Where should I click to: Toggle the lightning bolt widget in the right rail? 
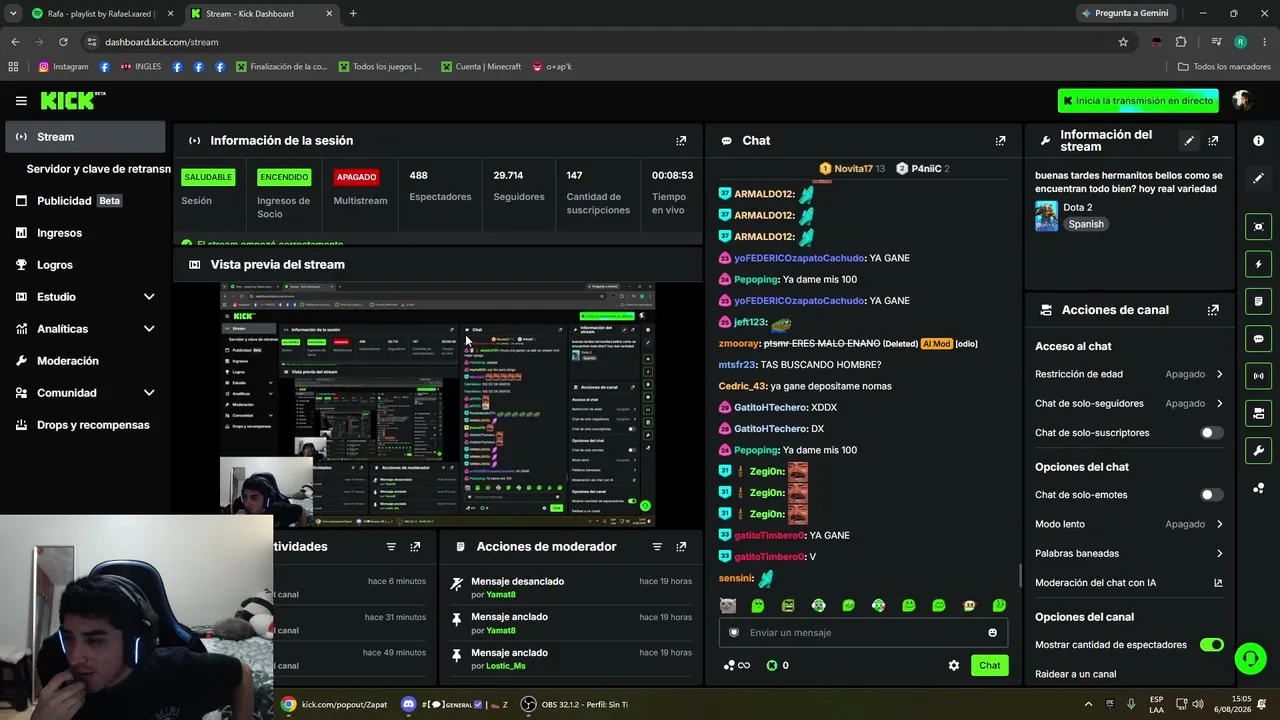click(x=1258, y=264)
